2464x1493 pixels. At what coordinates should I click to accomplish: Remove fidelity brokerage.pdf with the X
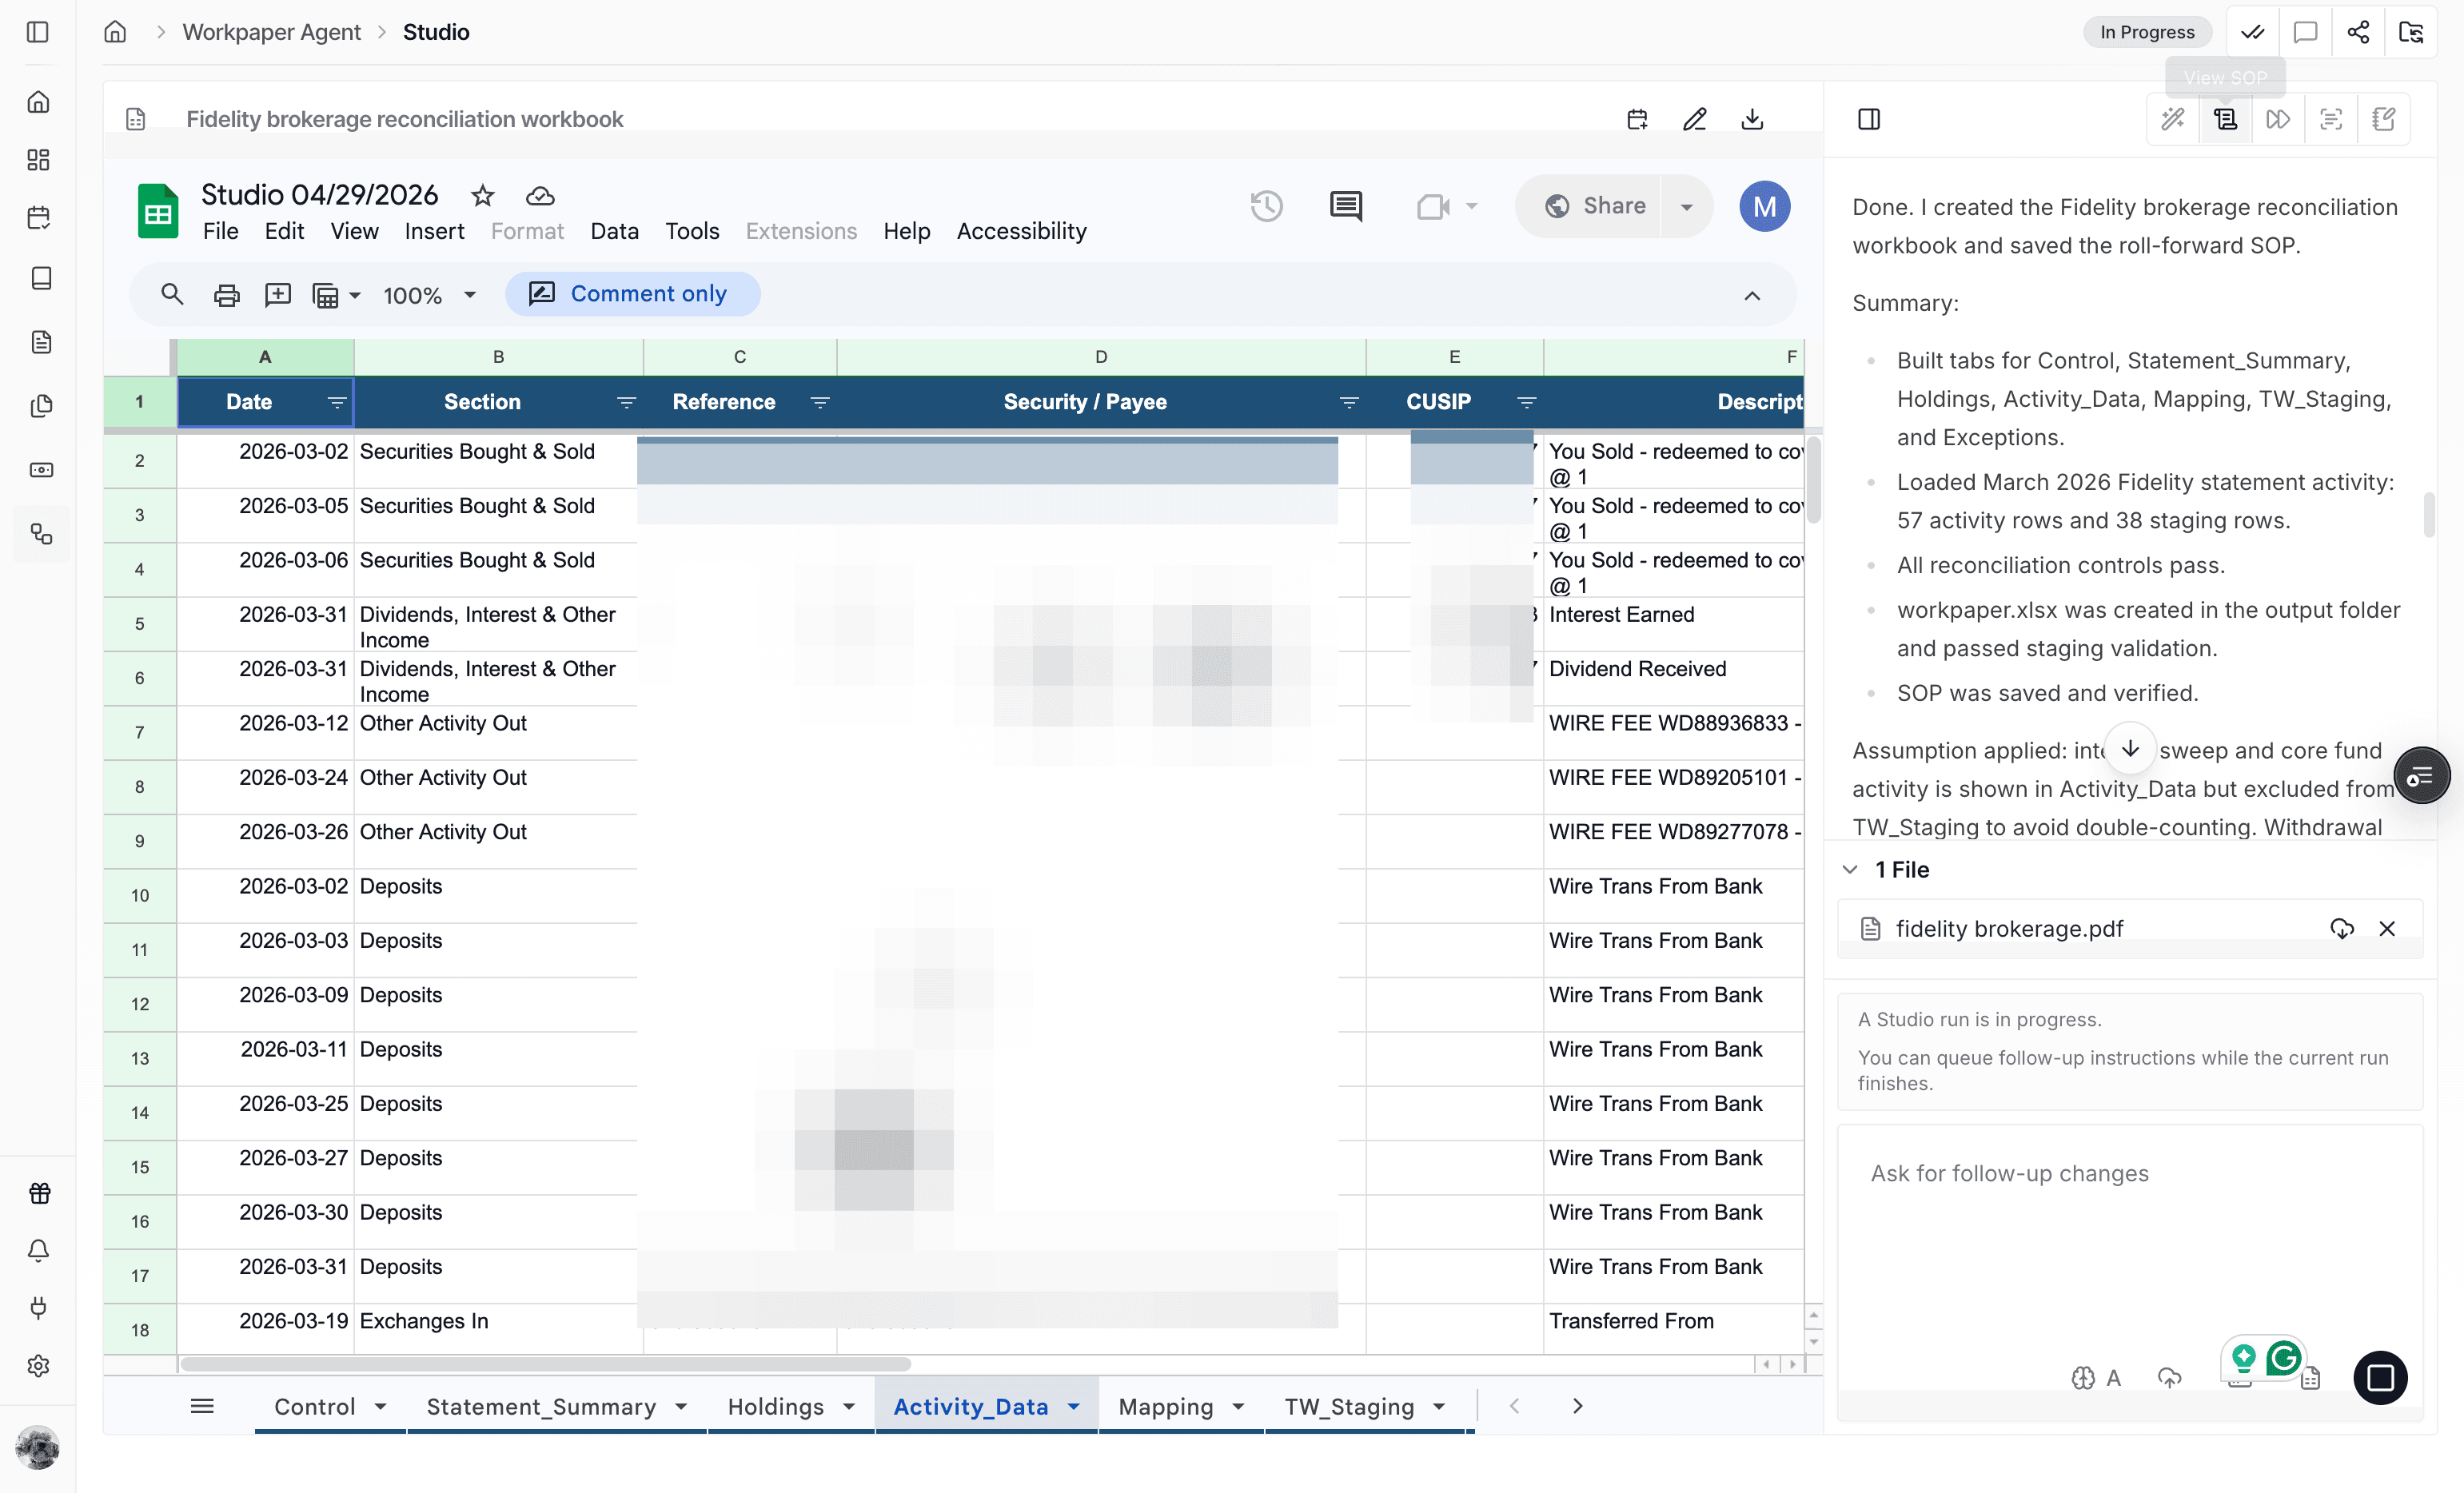point(2387,929)
